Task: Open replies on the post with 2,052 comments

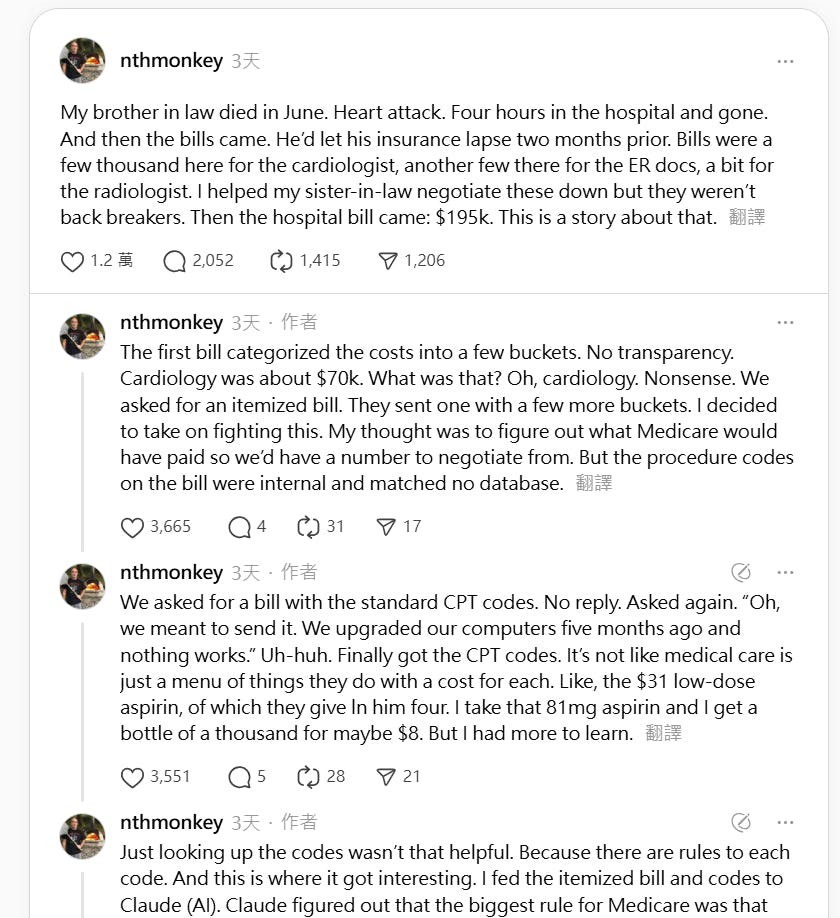Action: (x=175, y=261)
